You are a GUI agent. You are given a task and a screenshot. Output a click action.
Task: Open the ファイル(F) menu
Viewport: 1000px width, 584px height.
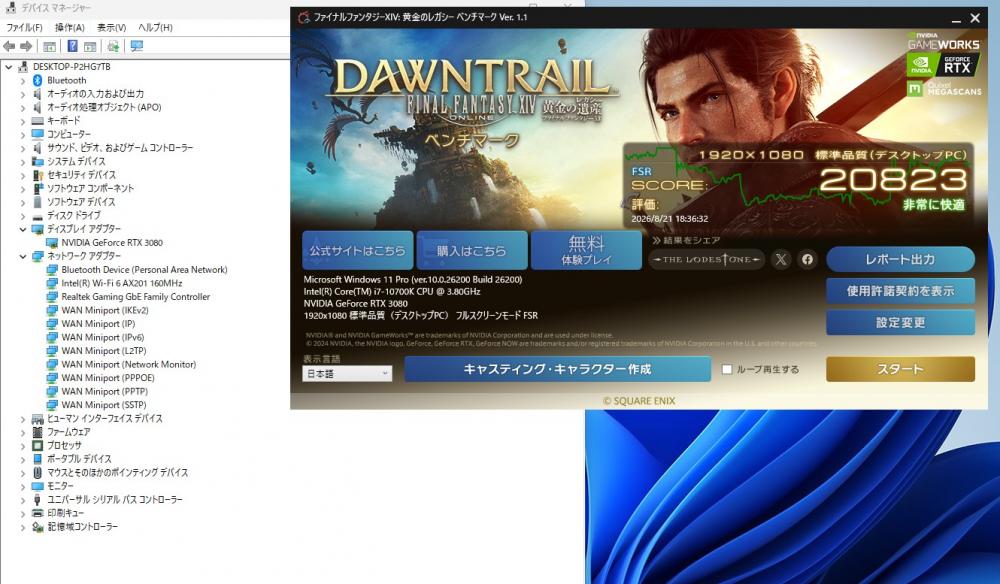(24, 27)
